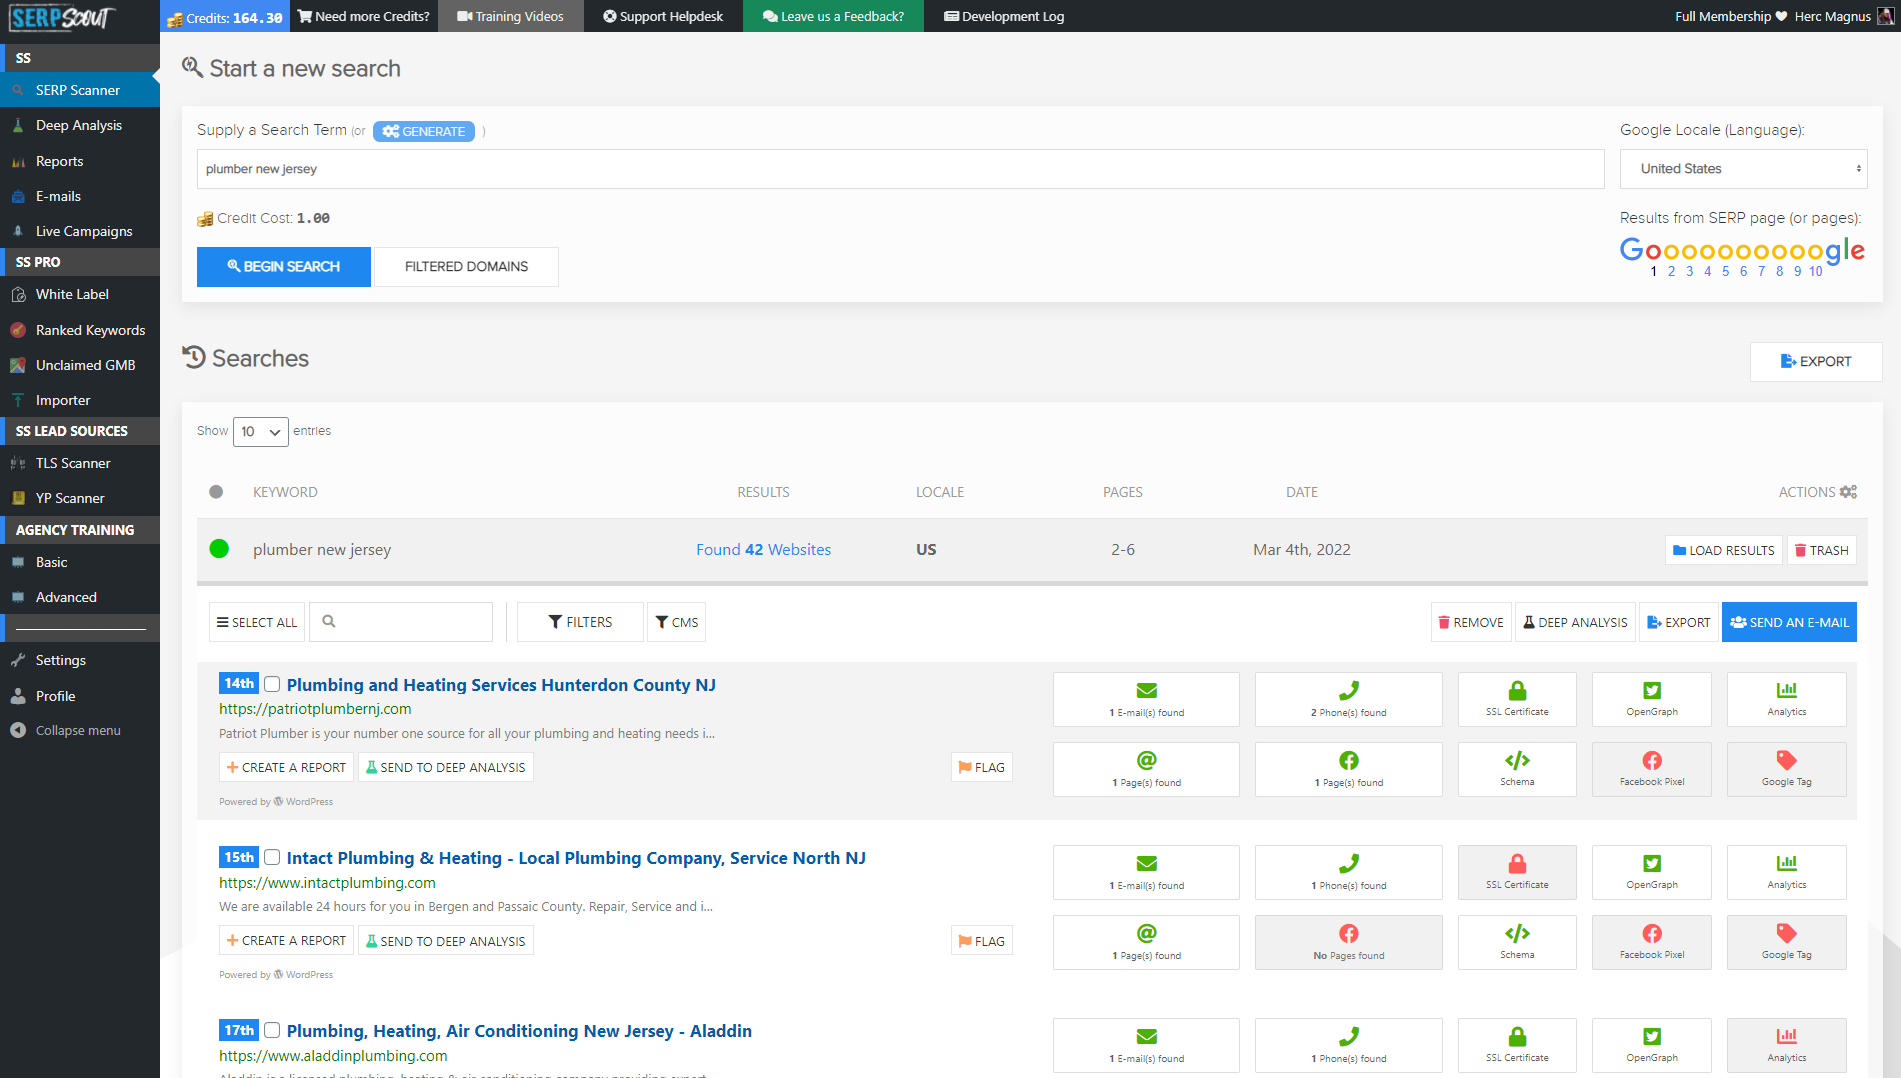Open the FILTERS dropdown

pos(580,622)
